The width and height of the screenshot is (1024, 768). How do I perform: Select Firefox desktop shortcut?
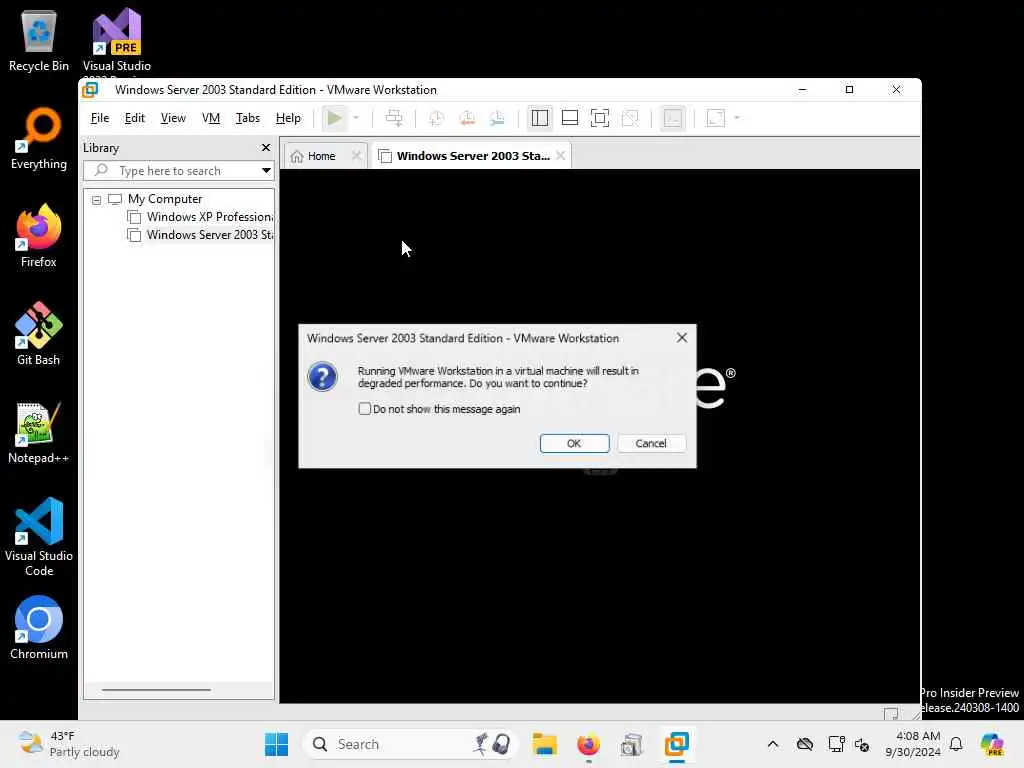pos(39,236)
